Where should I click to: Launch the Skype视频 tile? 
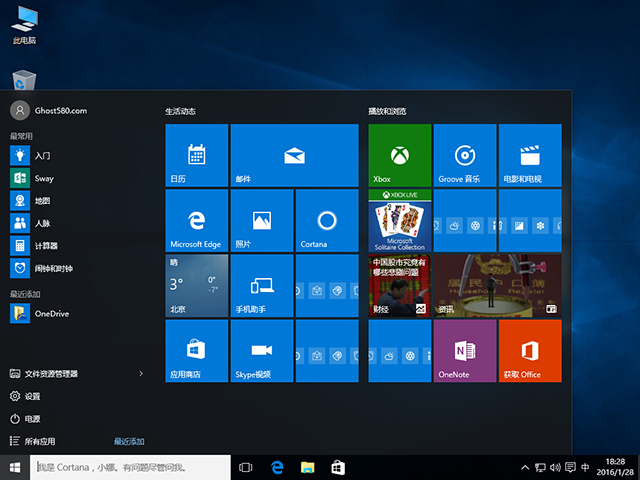tap(261, 350)
